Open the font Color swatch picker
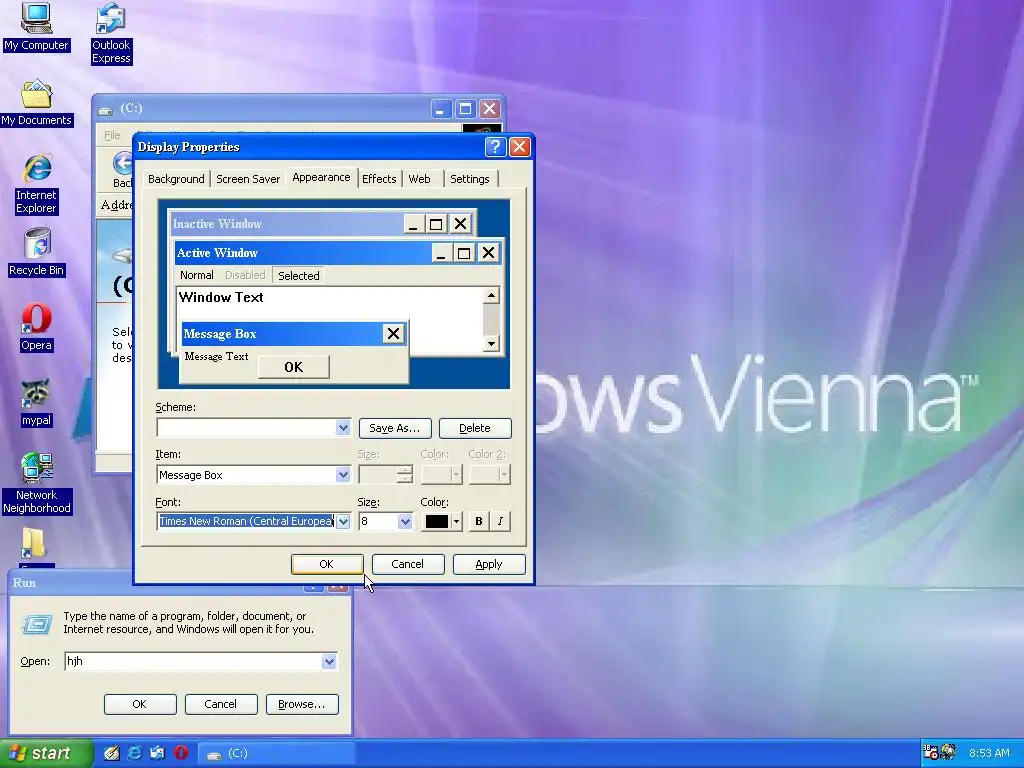Image resolution: width=1024 pixels, height=768 pixels. coord(442,521)
